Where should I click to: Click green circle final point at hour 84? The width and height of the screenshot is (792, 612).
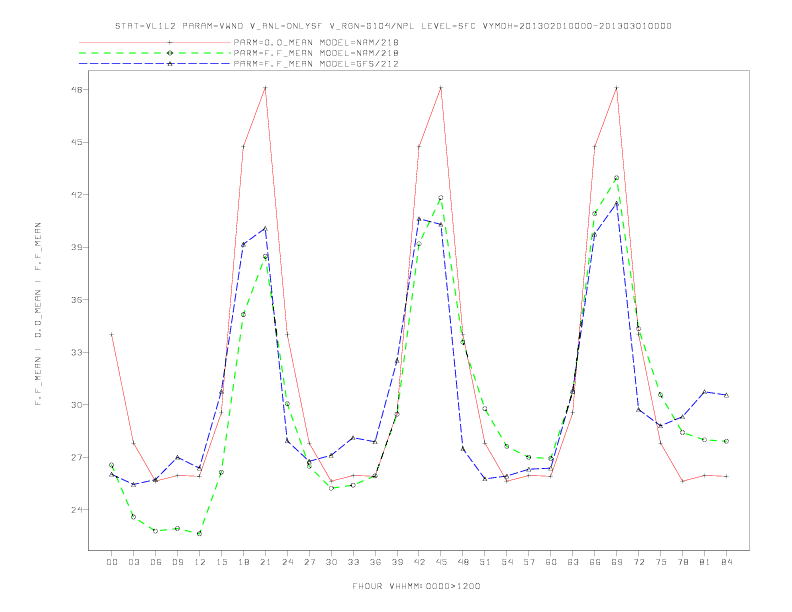pos(726,441)
